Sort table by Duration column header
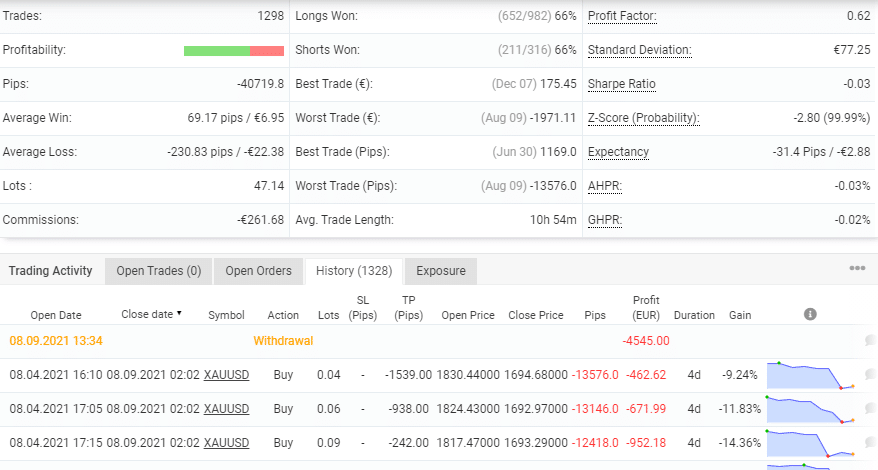 (694, 315)
